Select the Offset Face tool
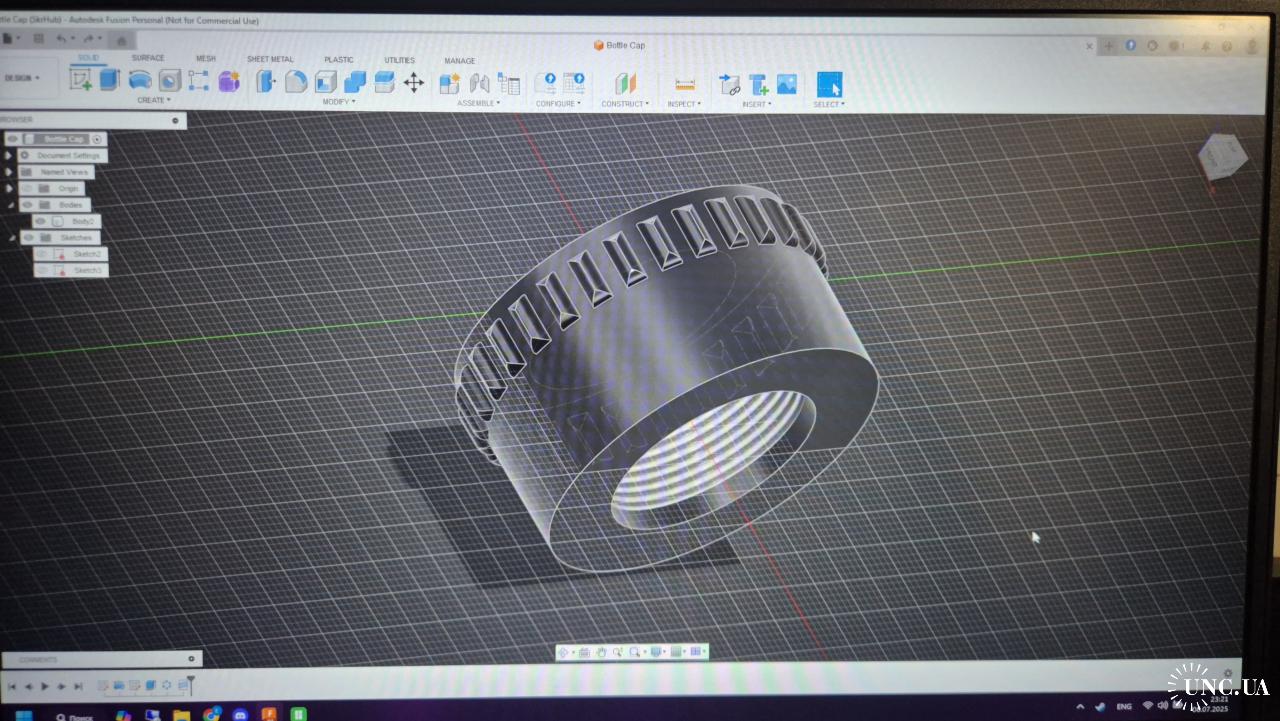Viewport: 1280px width, 721px height. click(x=384, y=82)
